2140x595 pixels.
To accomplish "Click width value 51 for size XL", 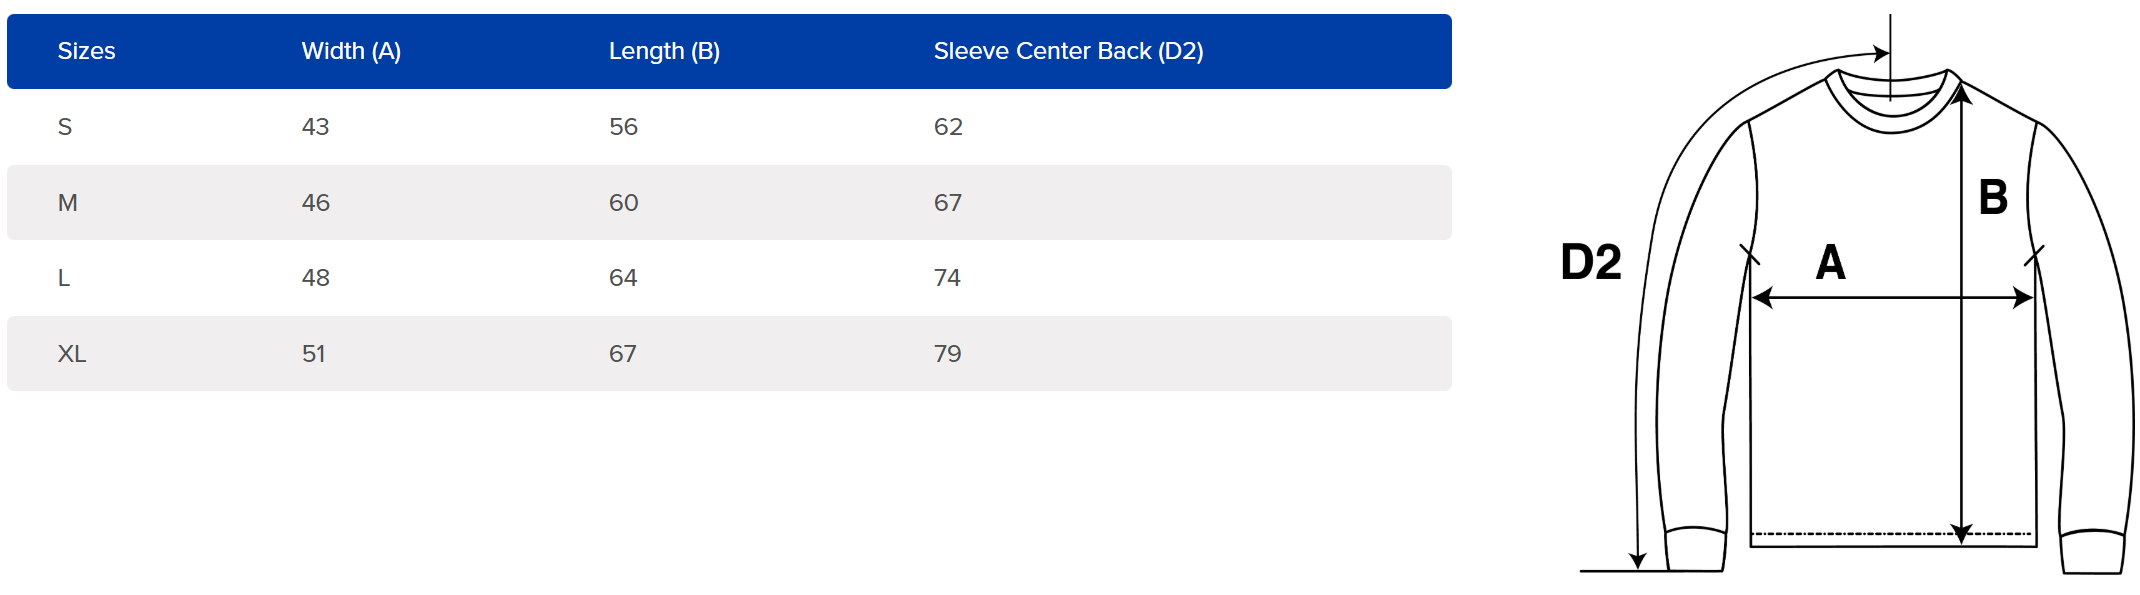I will [x=313, y=354].
